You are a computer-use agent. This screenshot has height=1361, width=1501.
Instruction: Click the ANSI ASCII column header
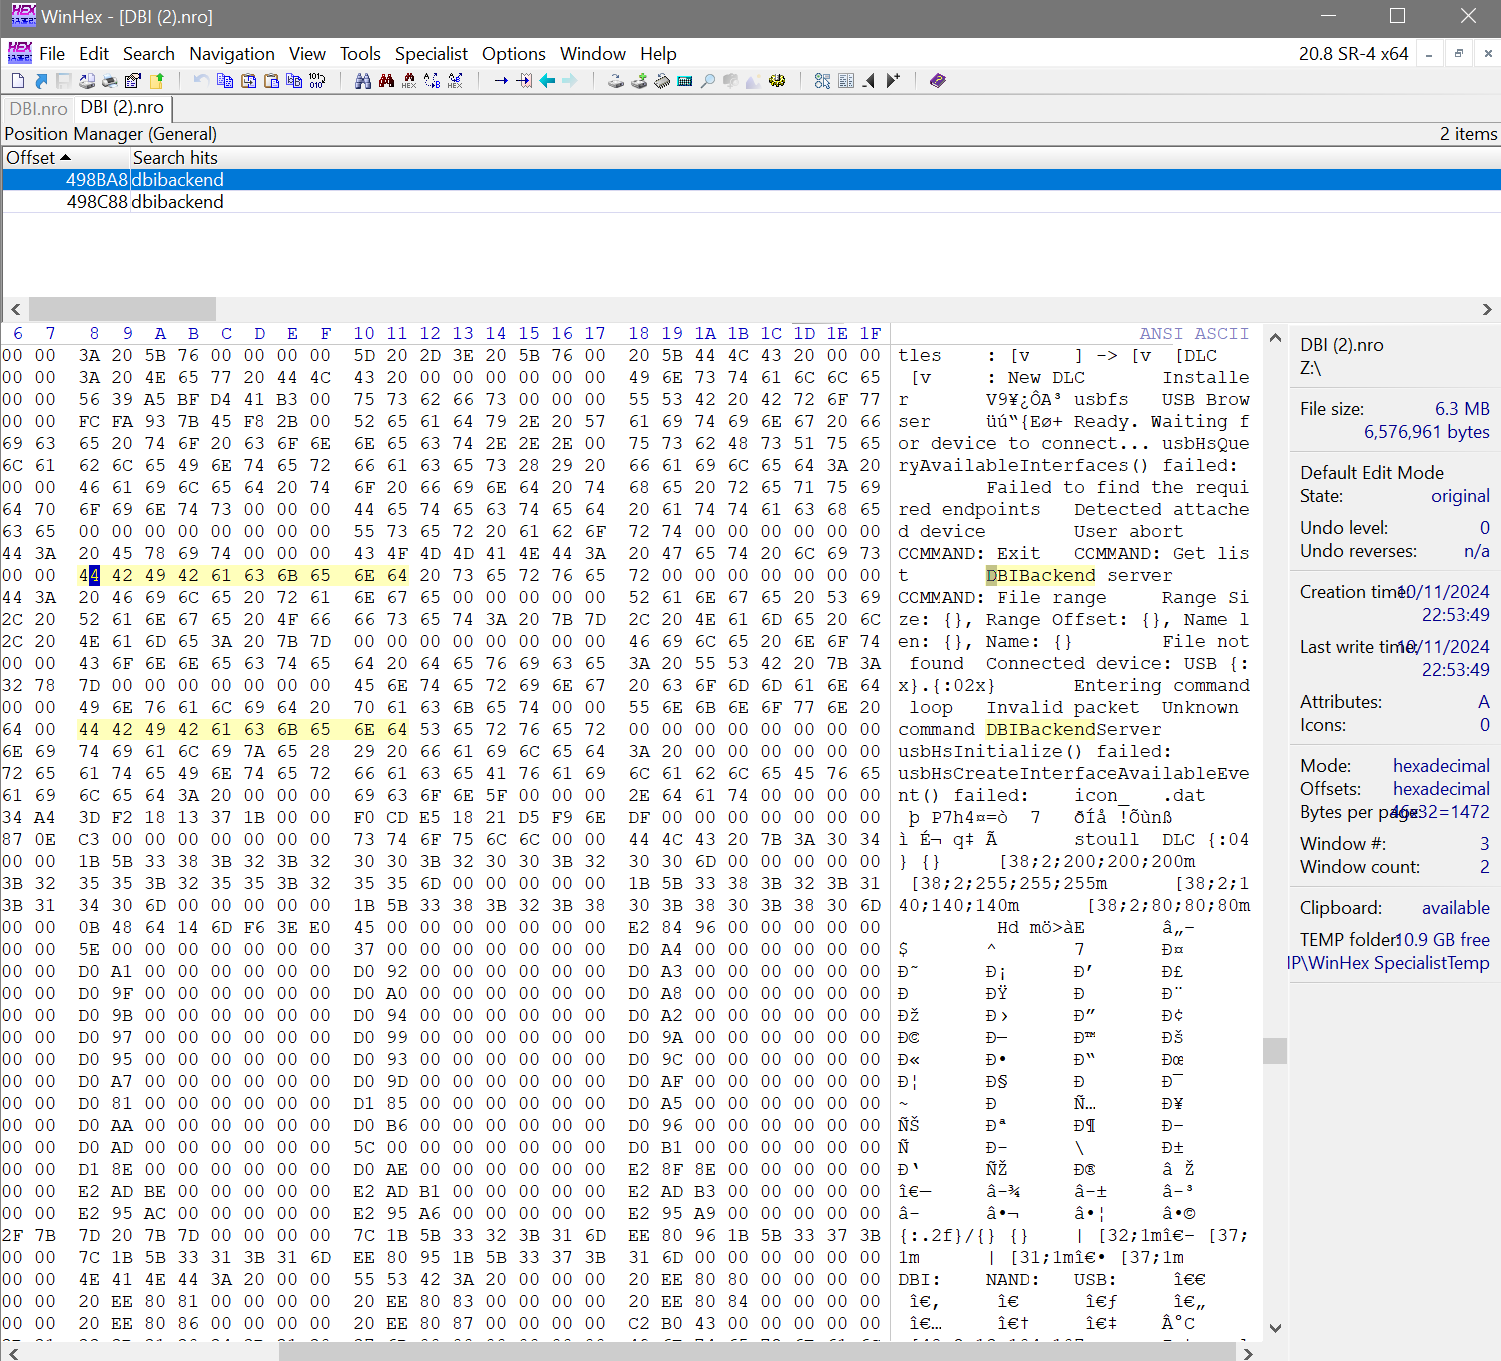[x=1194, y=334]
